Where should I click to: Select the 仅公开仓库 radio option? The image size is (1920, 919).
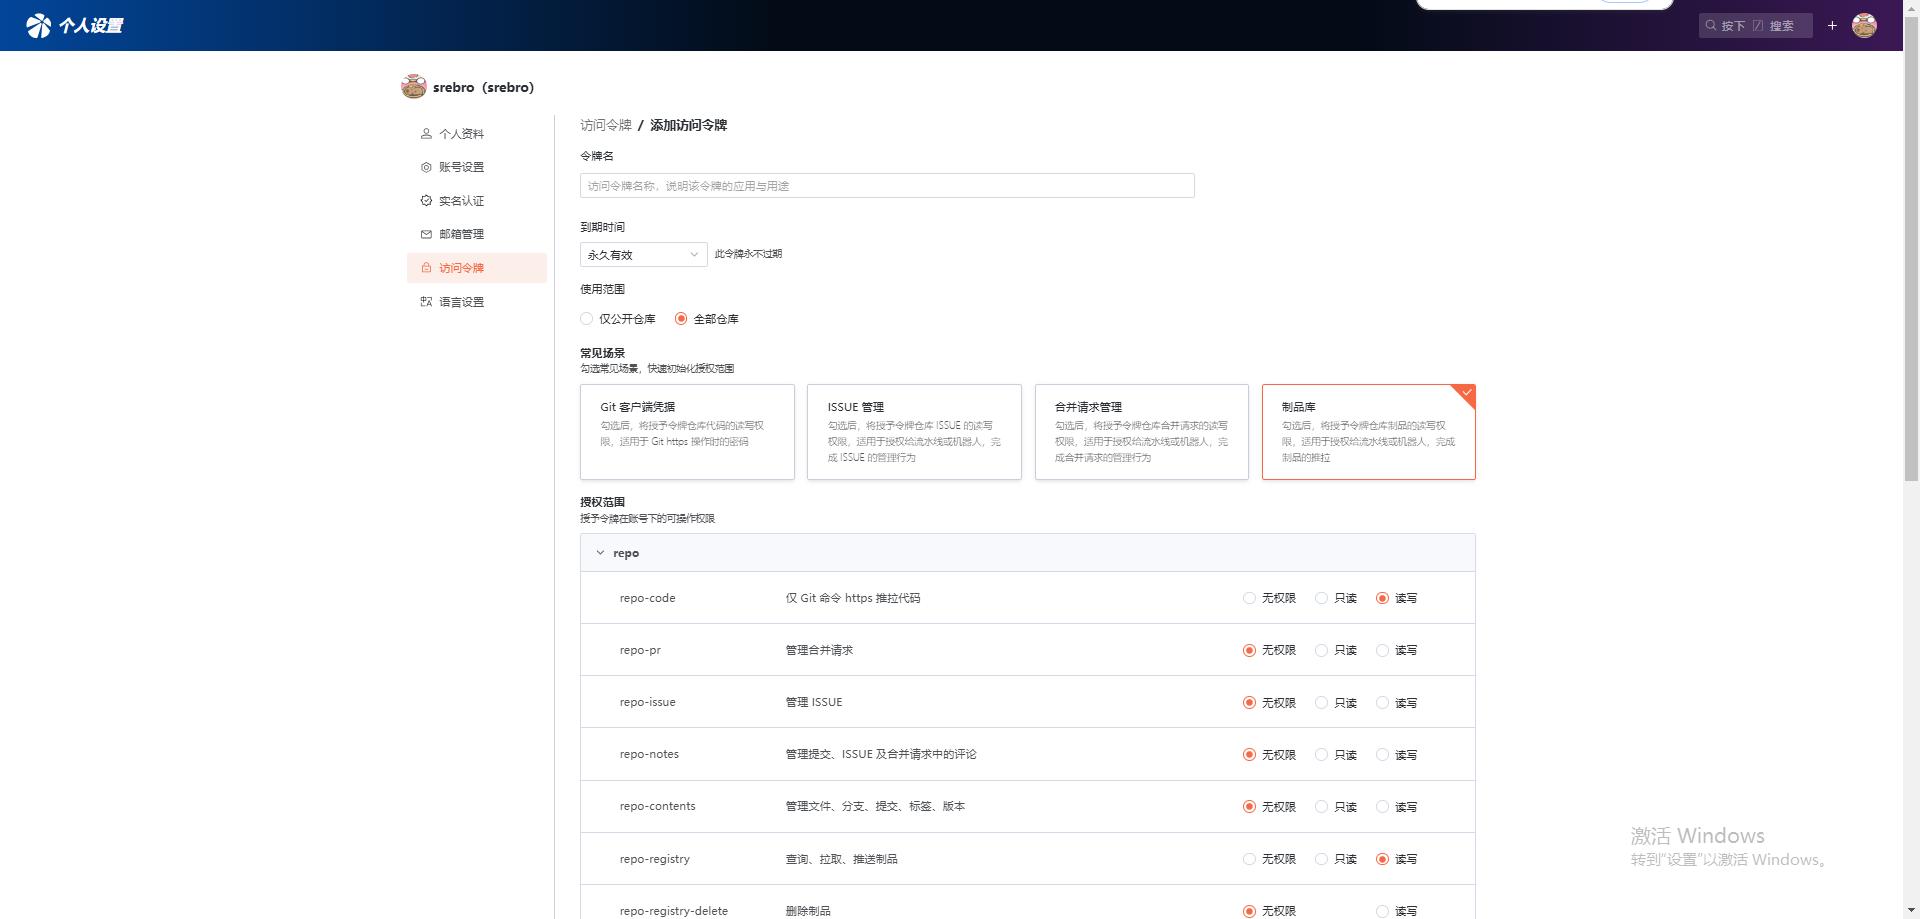(x=587, y=319)
